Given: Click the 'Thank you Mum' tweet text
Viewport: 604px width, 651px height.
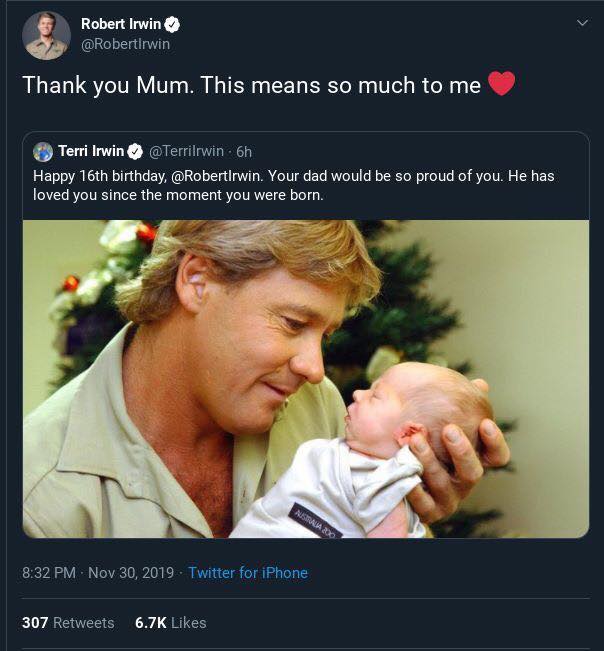Looking at the screenshot, I should point(252,85).
